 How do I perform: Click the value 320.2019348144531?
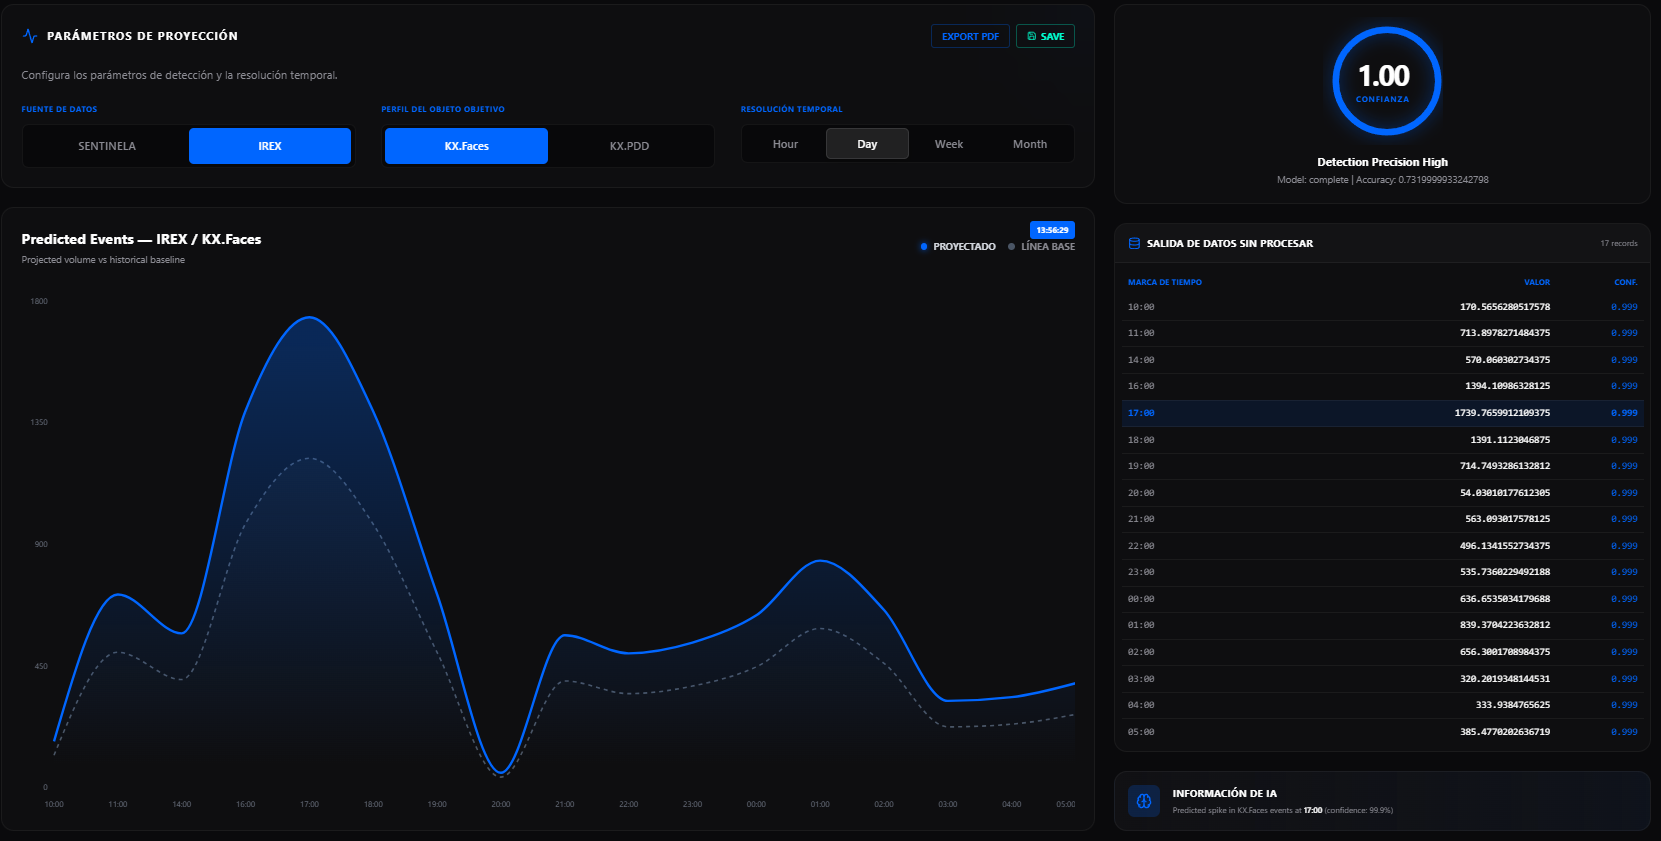(x=1505, y=679)
